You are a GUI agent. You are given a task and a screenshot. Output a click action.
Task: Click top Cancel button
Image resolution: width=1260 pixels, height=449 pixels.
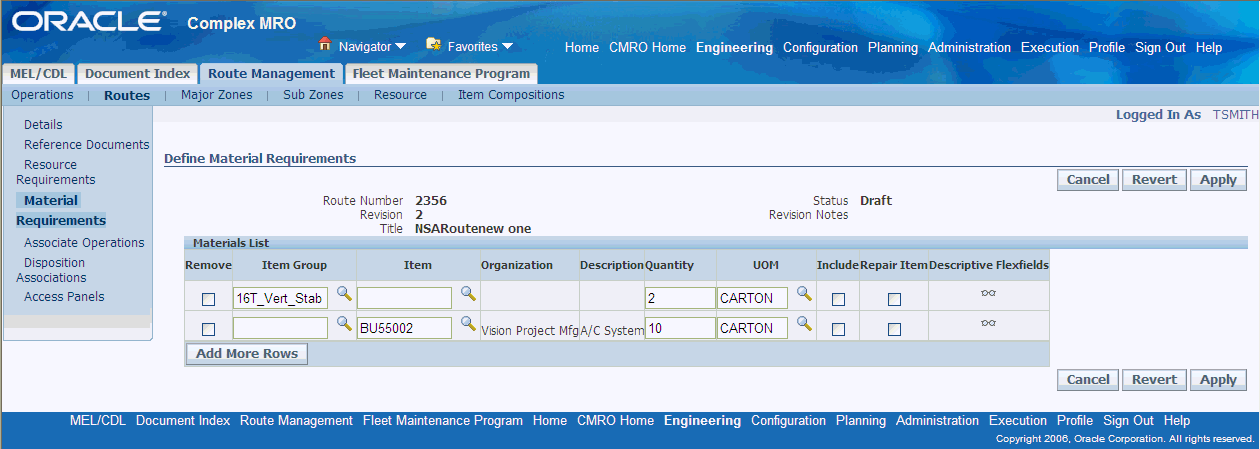[x=1088, y=180]
